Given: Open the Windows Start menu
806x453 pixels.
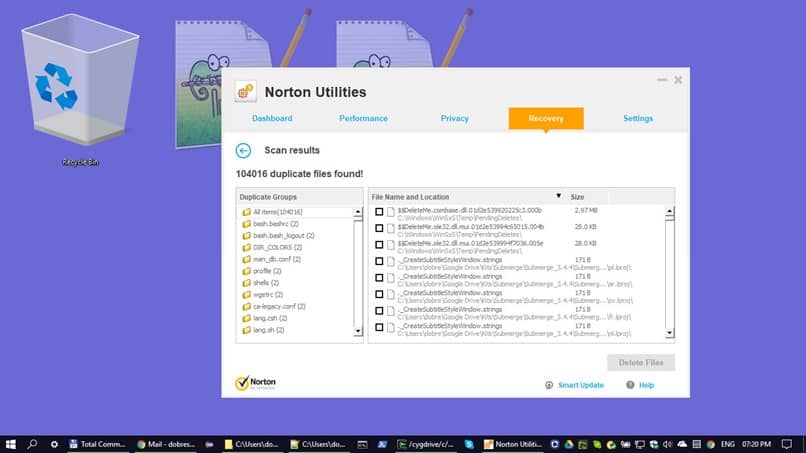Looking at the screenshot, I should (x=10, y=444).
